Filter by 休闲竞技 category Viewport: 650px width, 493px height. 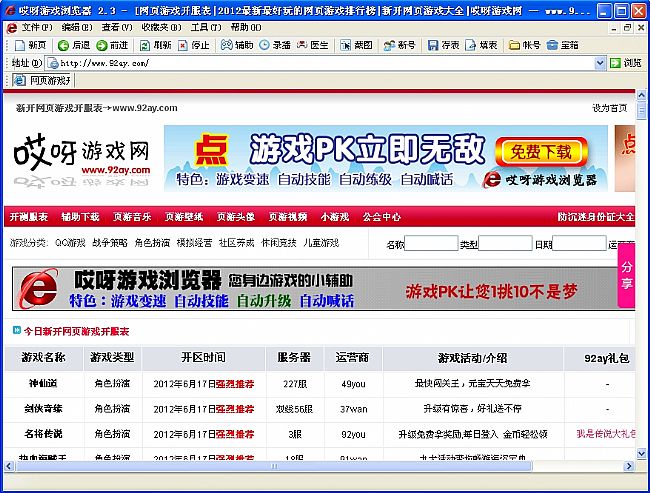click(279, 243)
